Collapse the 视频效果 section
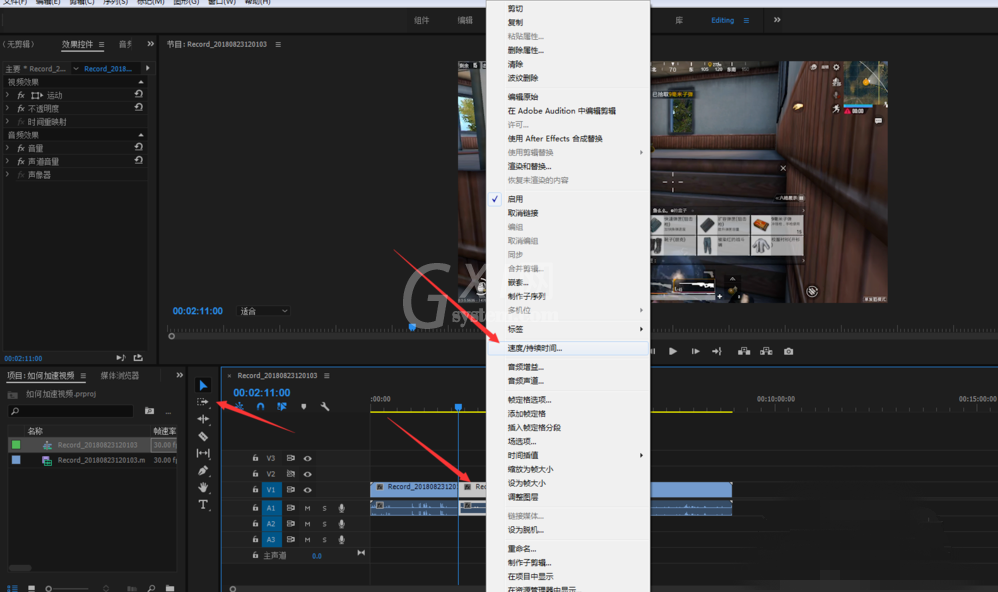The height and width of the screenshot is (592, 998). pyautogui.click(x=141, y=82)
